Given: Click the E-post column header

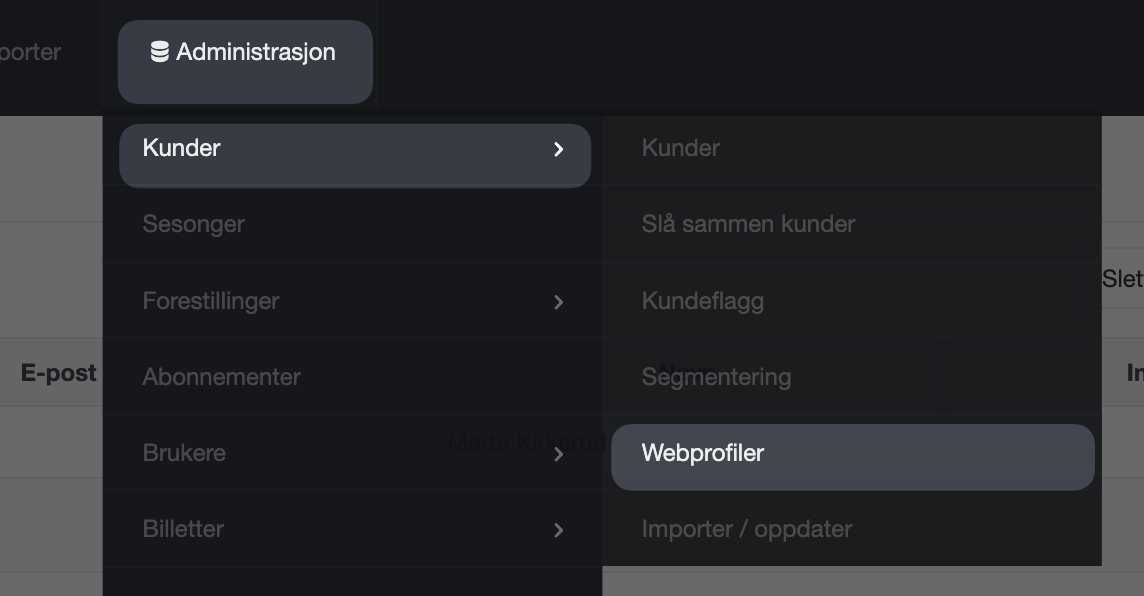Looking at the screenshot, I should [58, 373].
